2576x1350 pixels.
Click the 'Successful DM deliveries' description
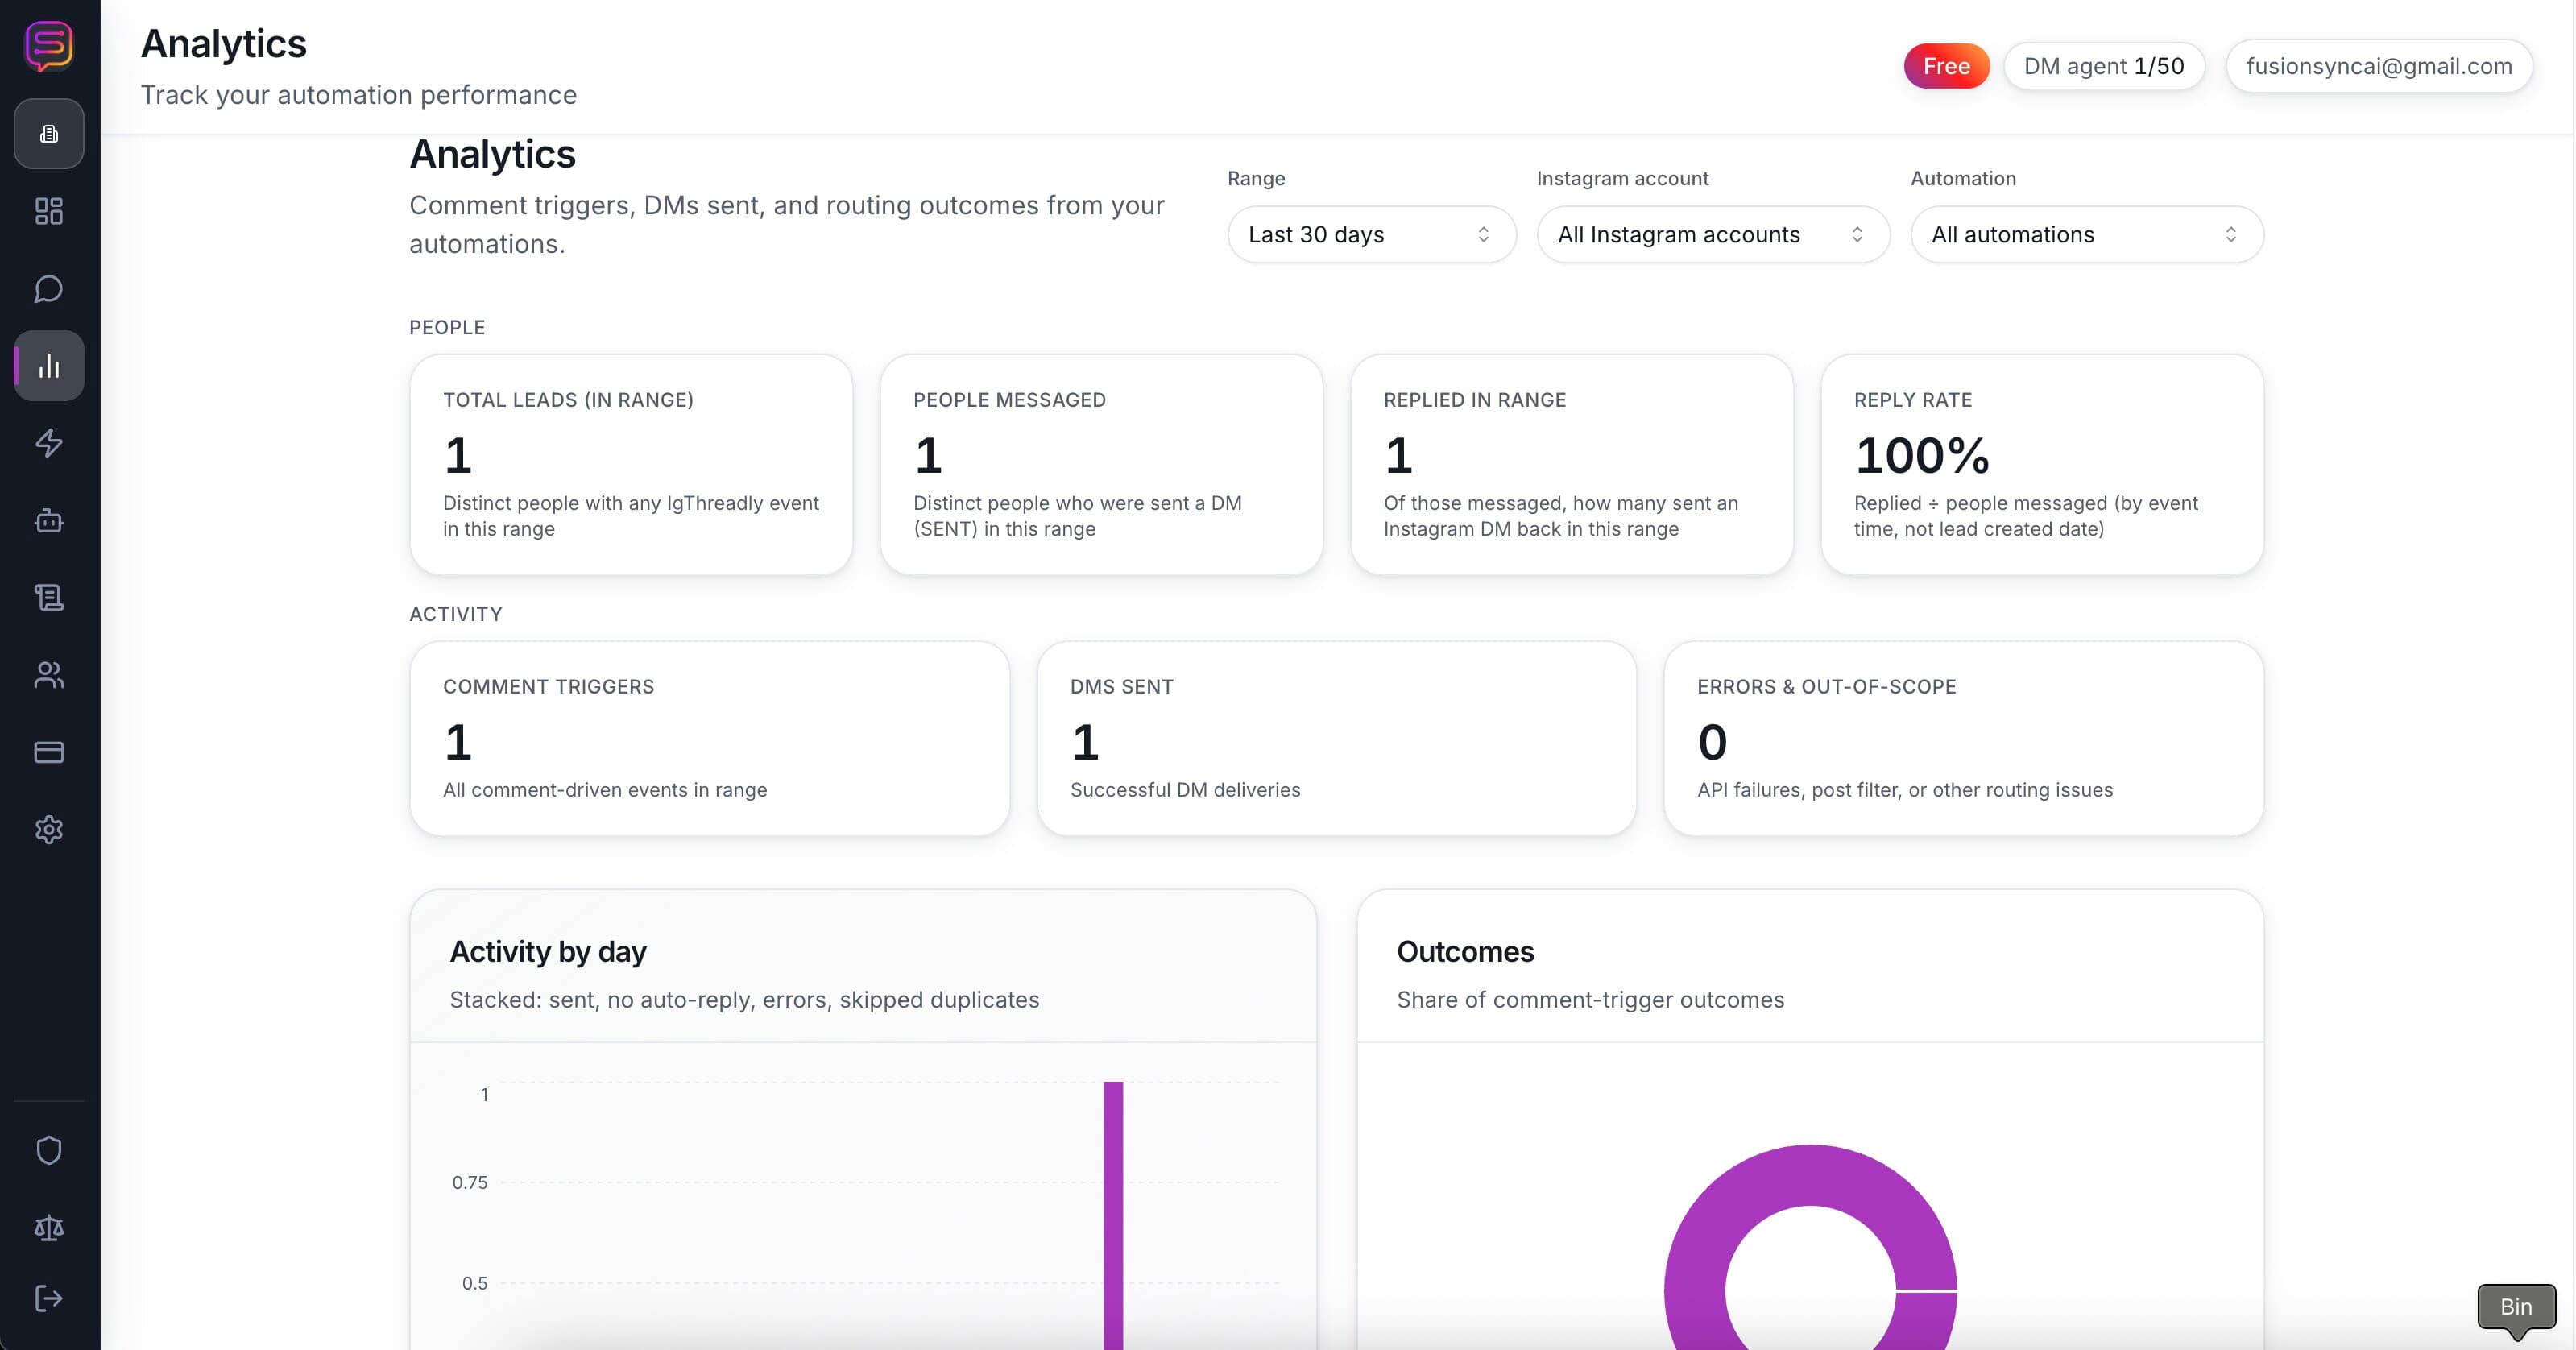click(1185, 790)
